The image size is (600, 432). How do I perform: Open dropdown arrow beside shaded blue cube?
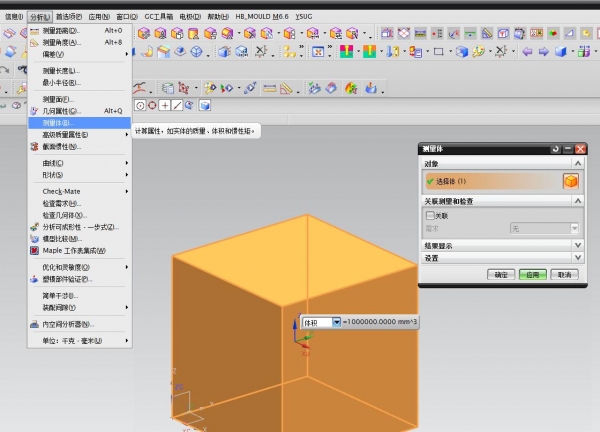(573, 51)
